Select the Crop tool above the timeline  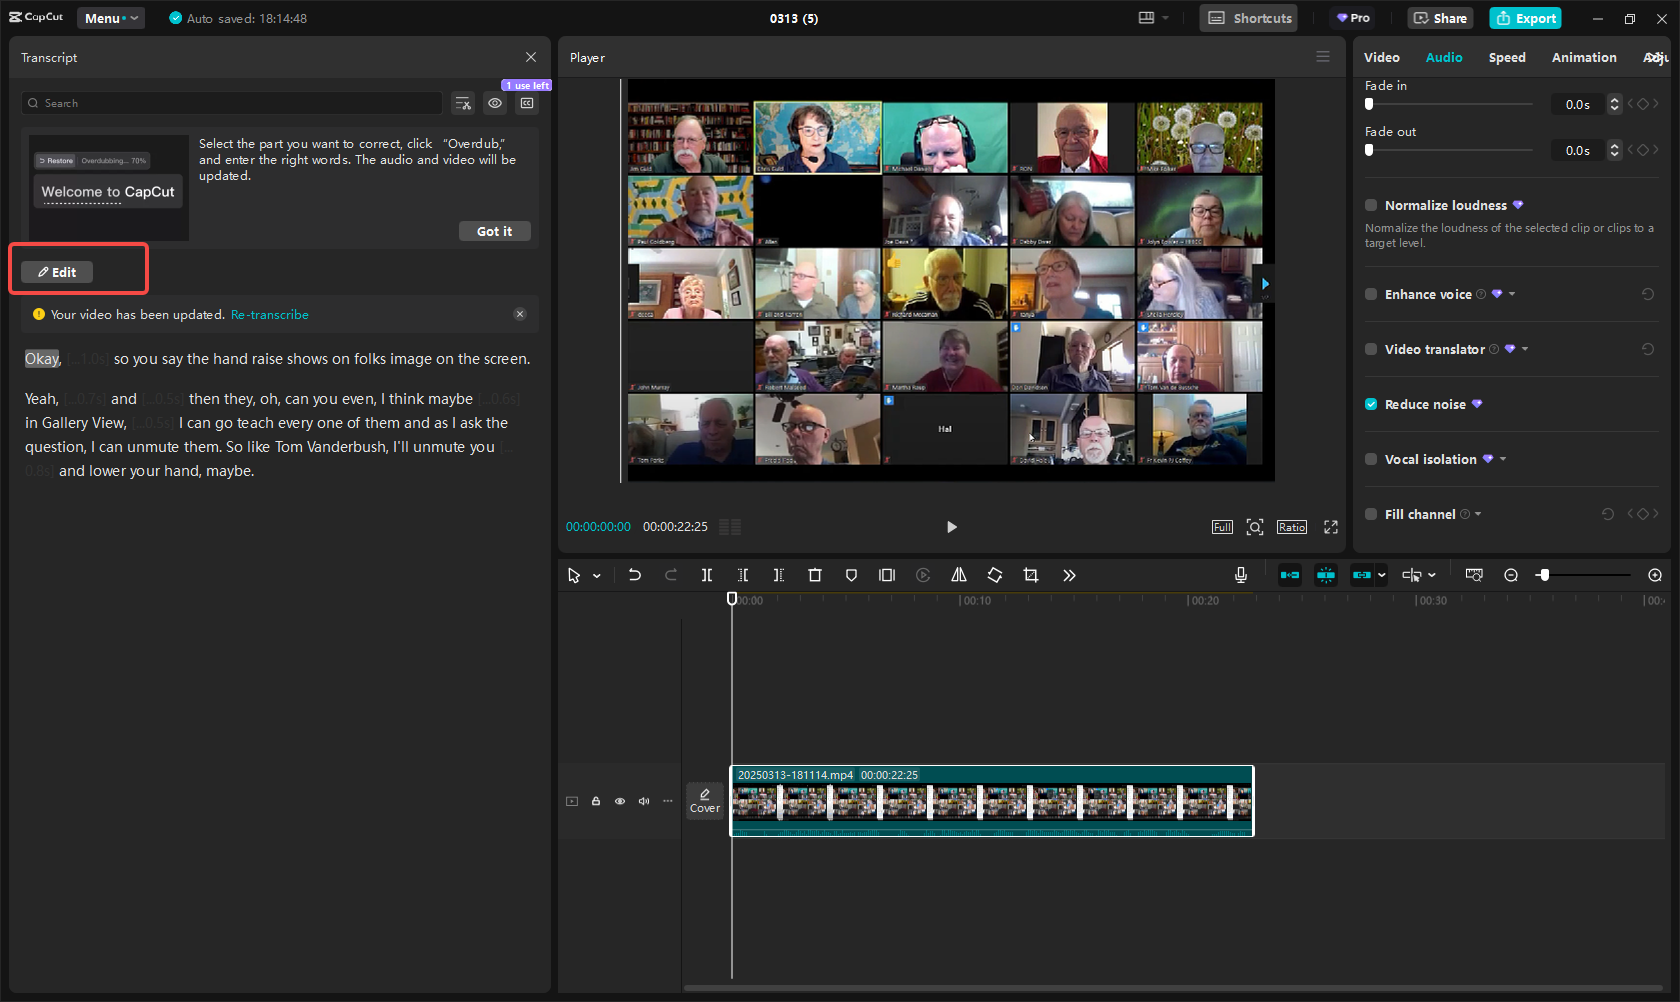click(x=1031, y=575)
